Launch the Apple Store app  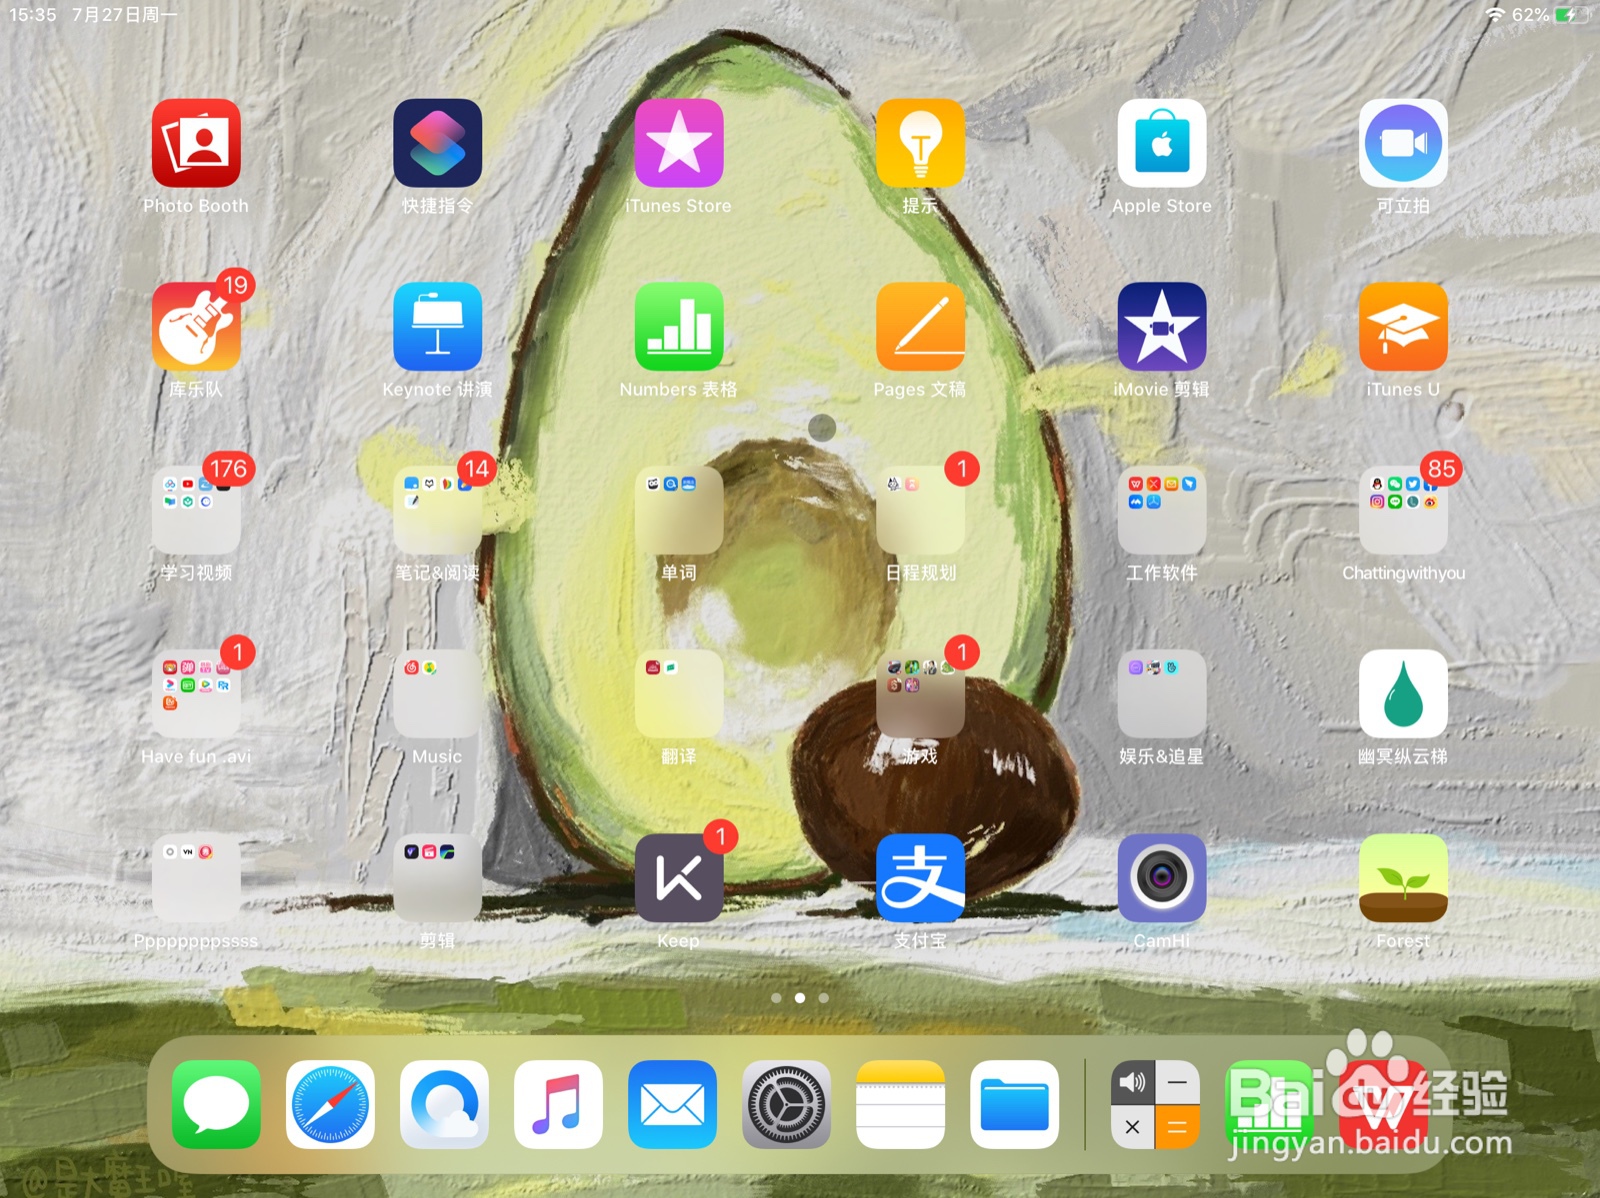coord(1162,143)
